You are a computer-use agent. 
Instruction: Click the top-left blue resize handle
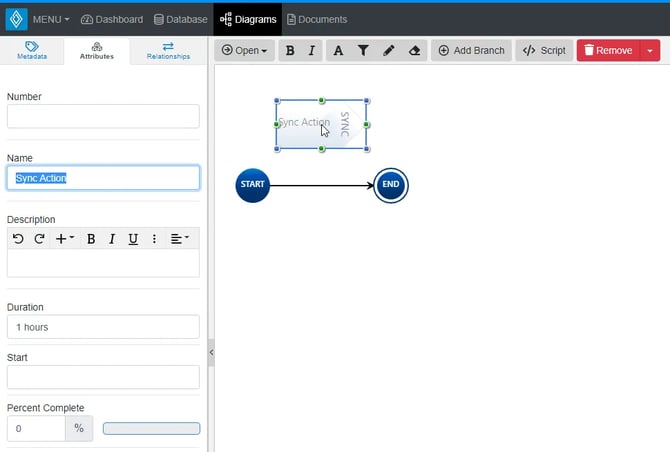coord(277,101)
